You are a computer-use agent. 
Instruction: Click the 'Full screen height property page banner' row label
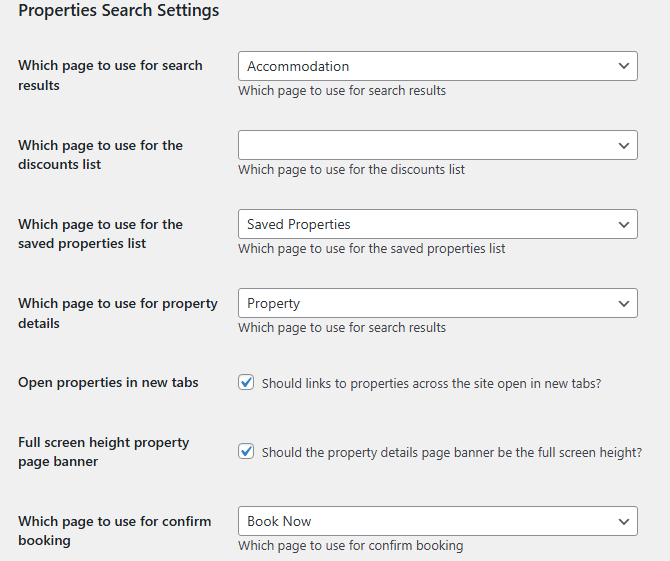pyautogui.click(x=103, y=452)
